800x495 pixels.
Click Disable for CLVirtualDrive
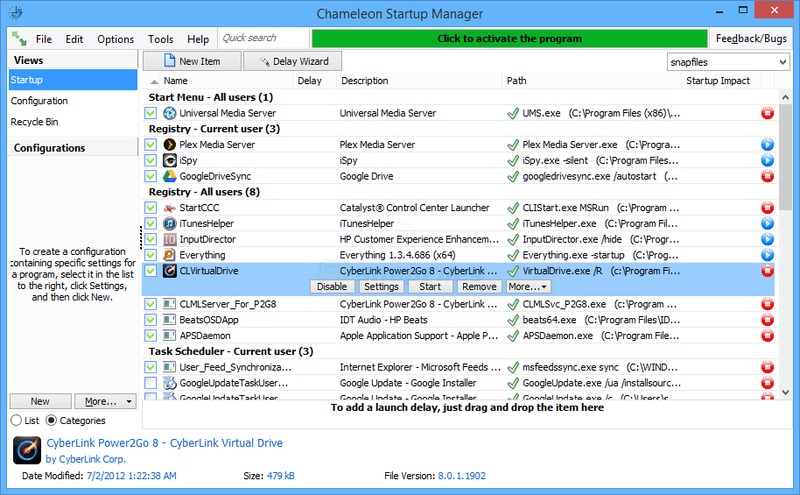tap(332, 287)
